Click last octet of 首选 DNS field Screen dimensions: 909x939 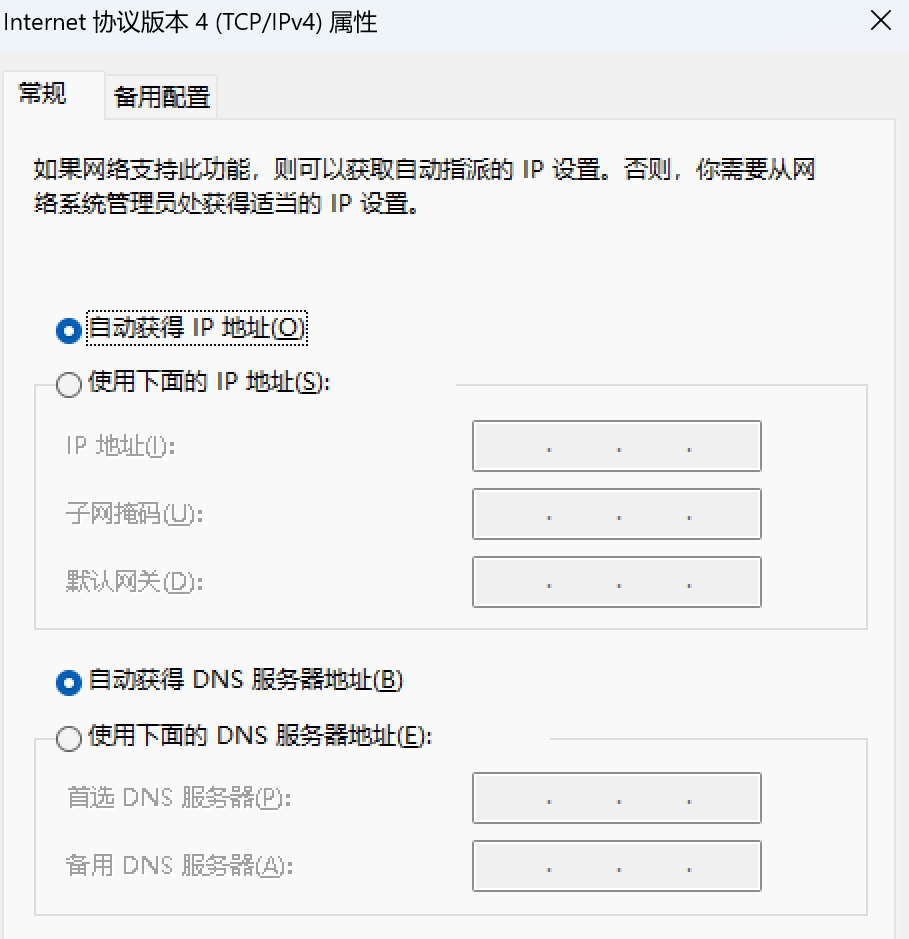pyautogui.click(x=725, y=798)
